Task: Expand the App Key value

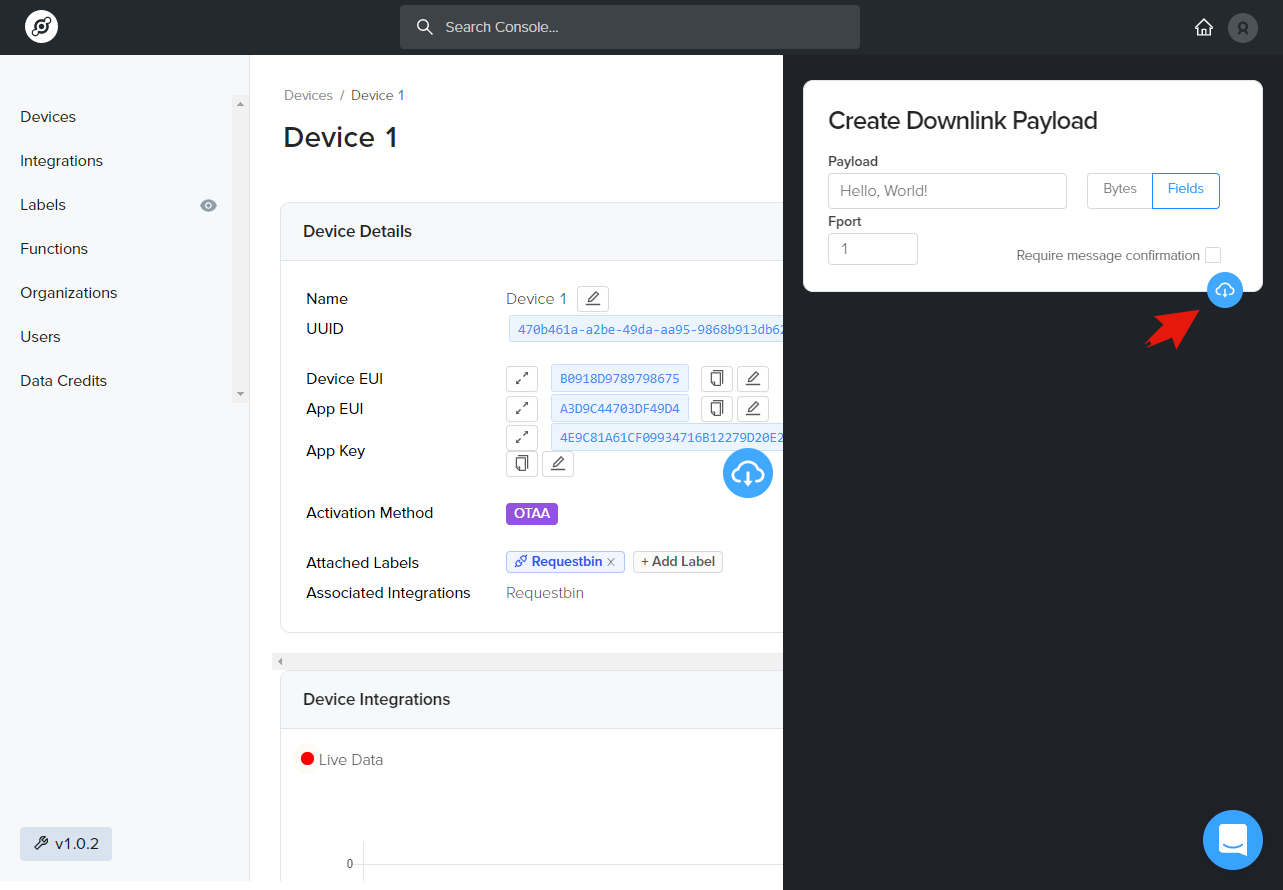Action: point(522,437)
